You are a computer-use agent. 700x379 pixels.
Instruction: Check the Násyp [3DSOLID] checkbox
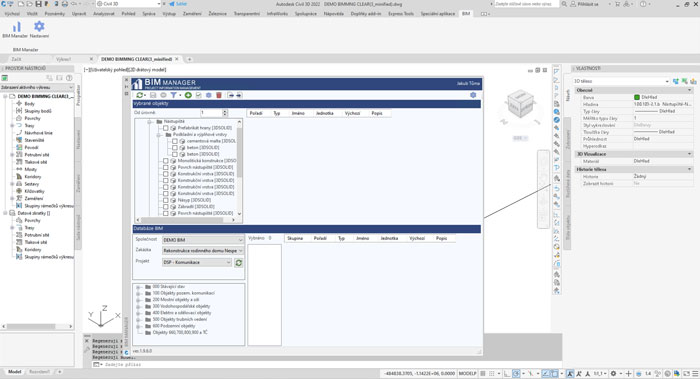coord(166,200)
